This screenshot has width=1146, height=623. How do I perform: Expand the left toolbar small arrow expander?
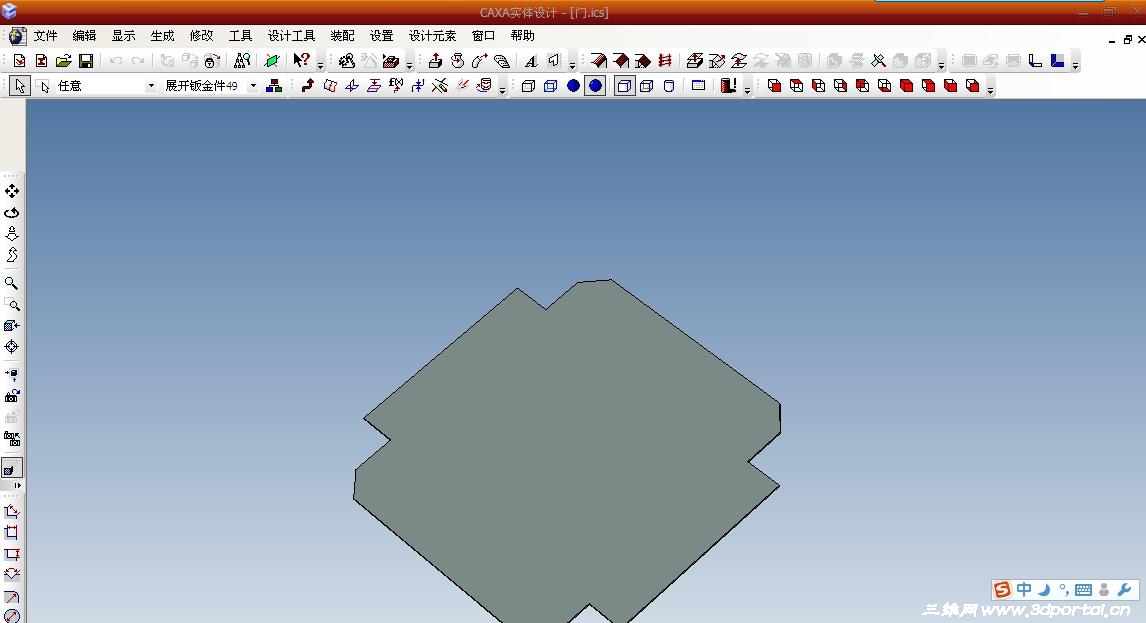18,486
